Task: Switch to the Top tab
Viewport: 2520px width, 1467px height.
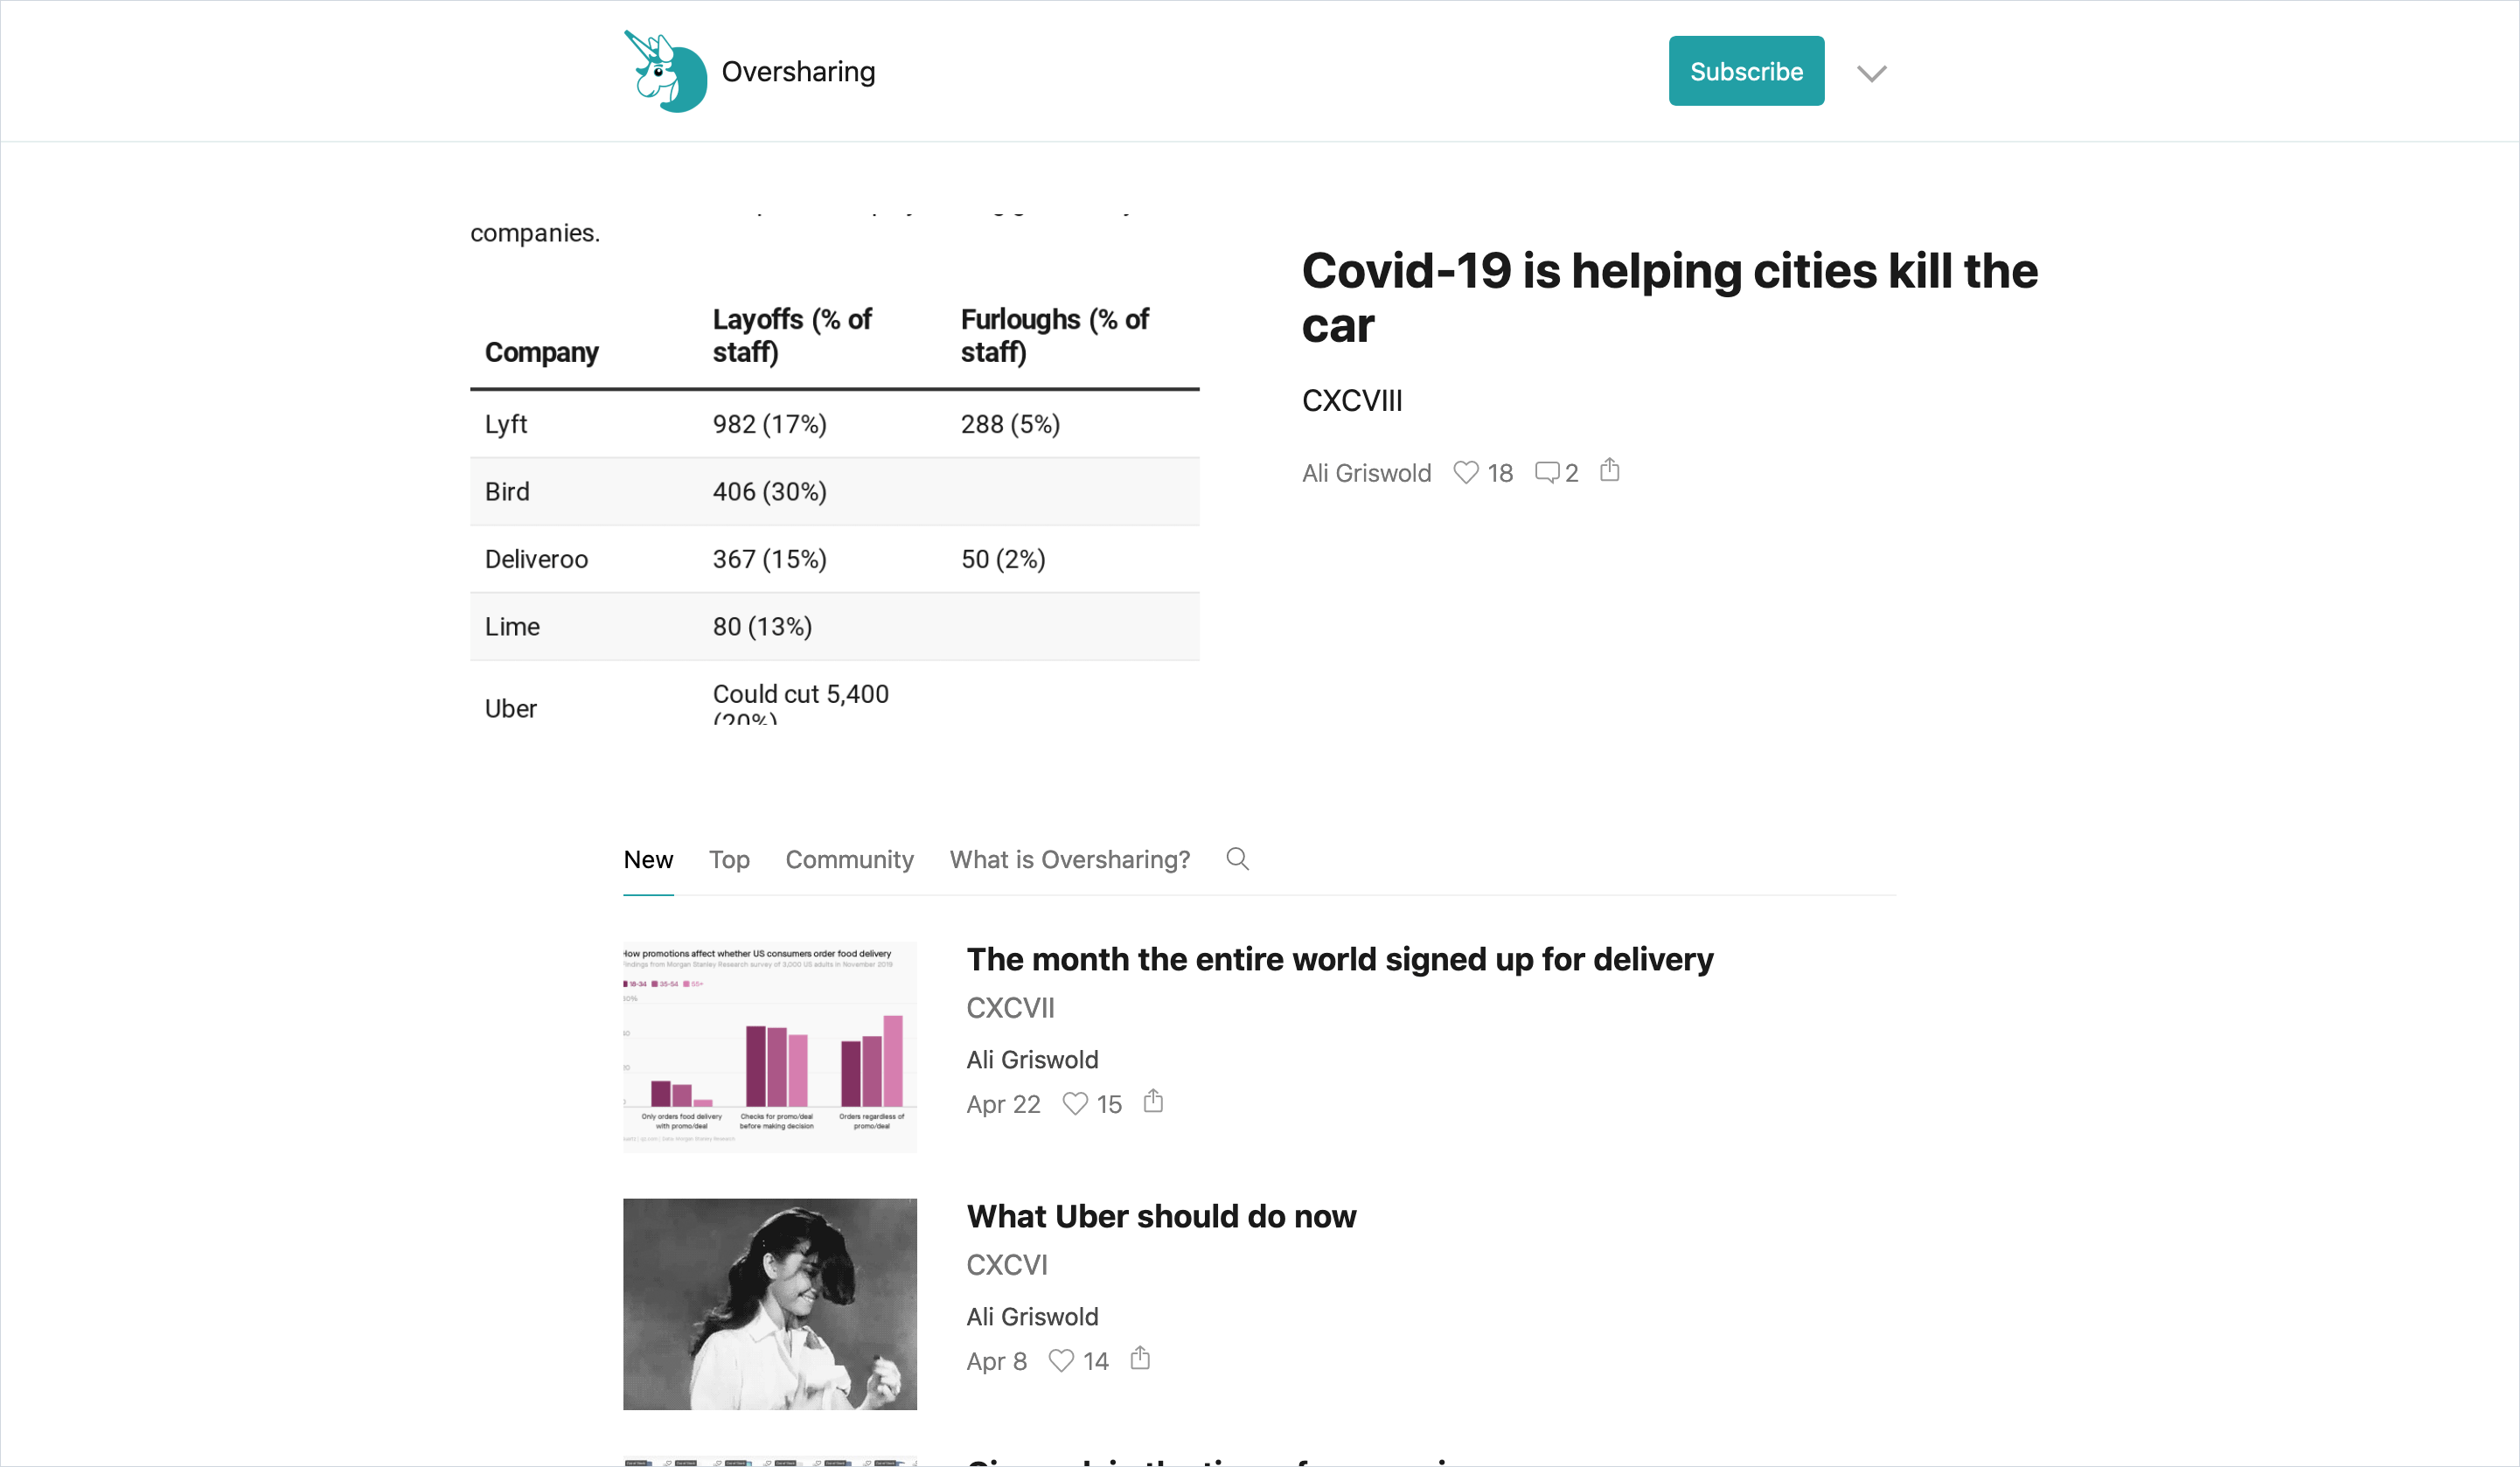Action: (729, 859)
